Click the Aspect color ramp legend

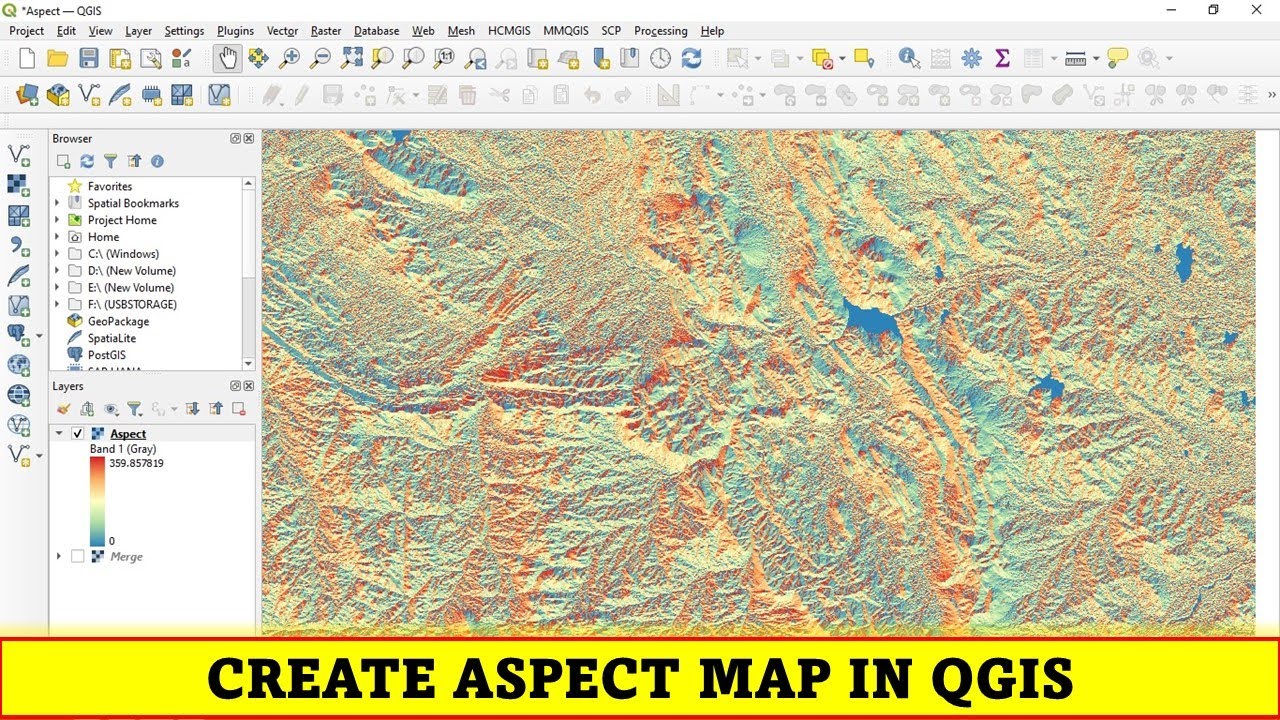[x=96, y=502]
